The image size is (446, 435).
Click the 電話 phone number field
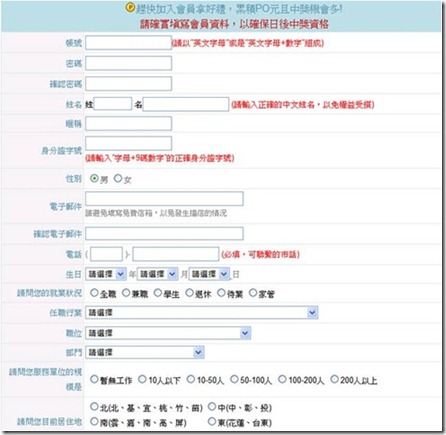click(x=176, y=254)
